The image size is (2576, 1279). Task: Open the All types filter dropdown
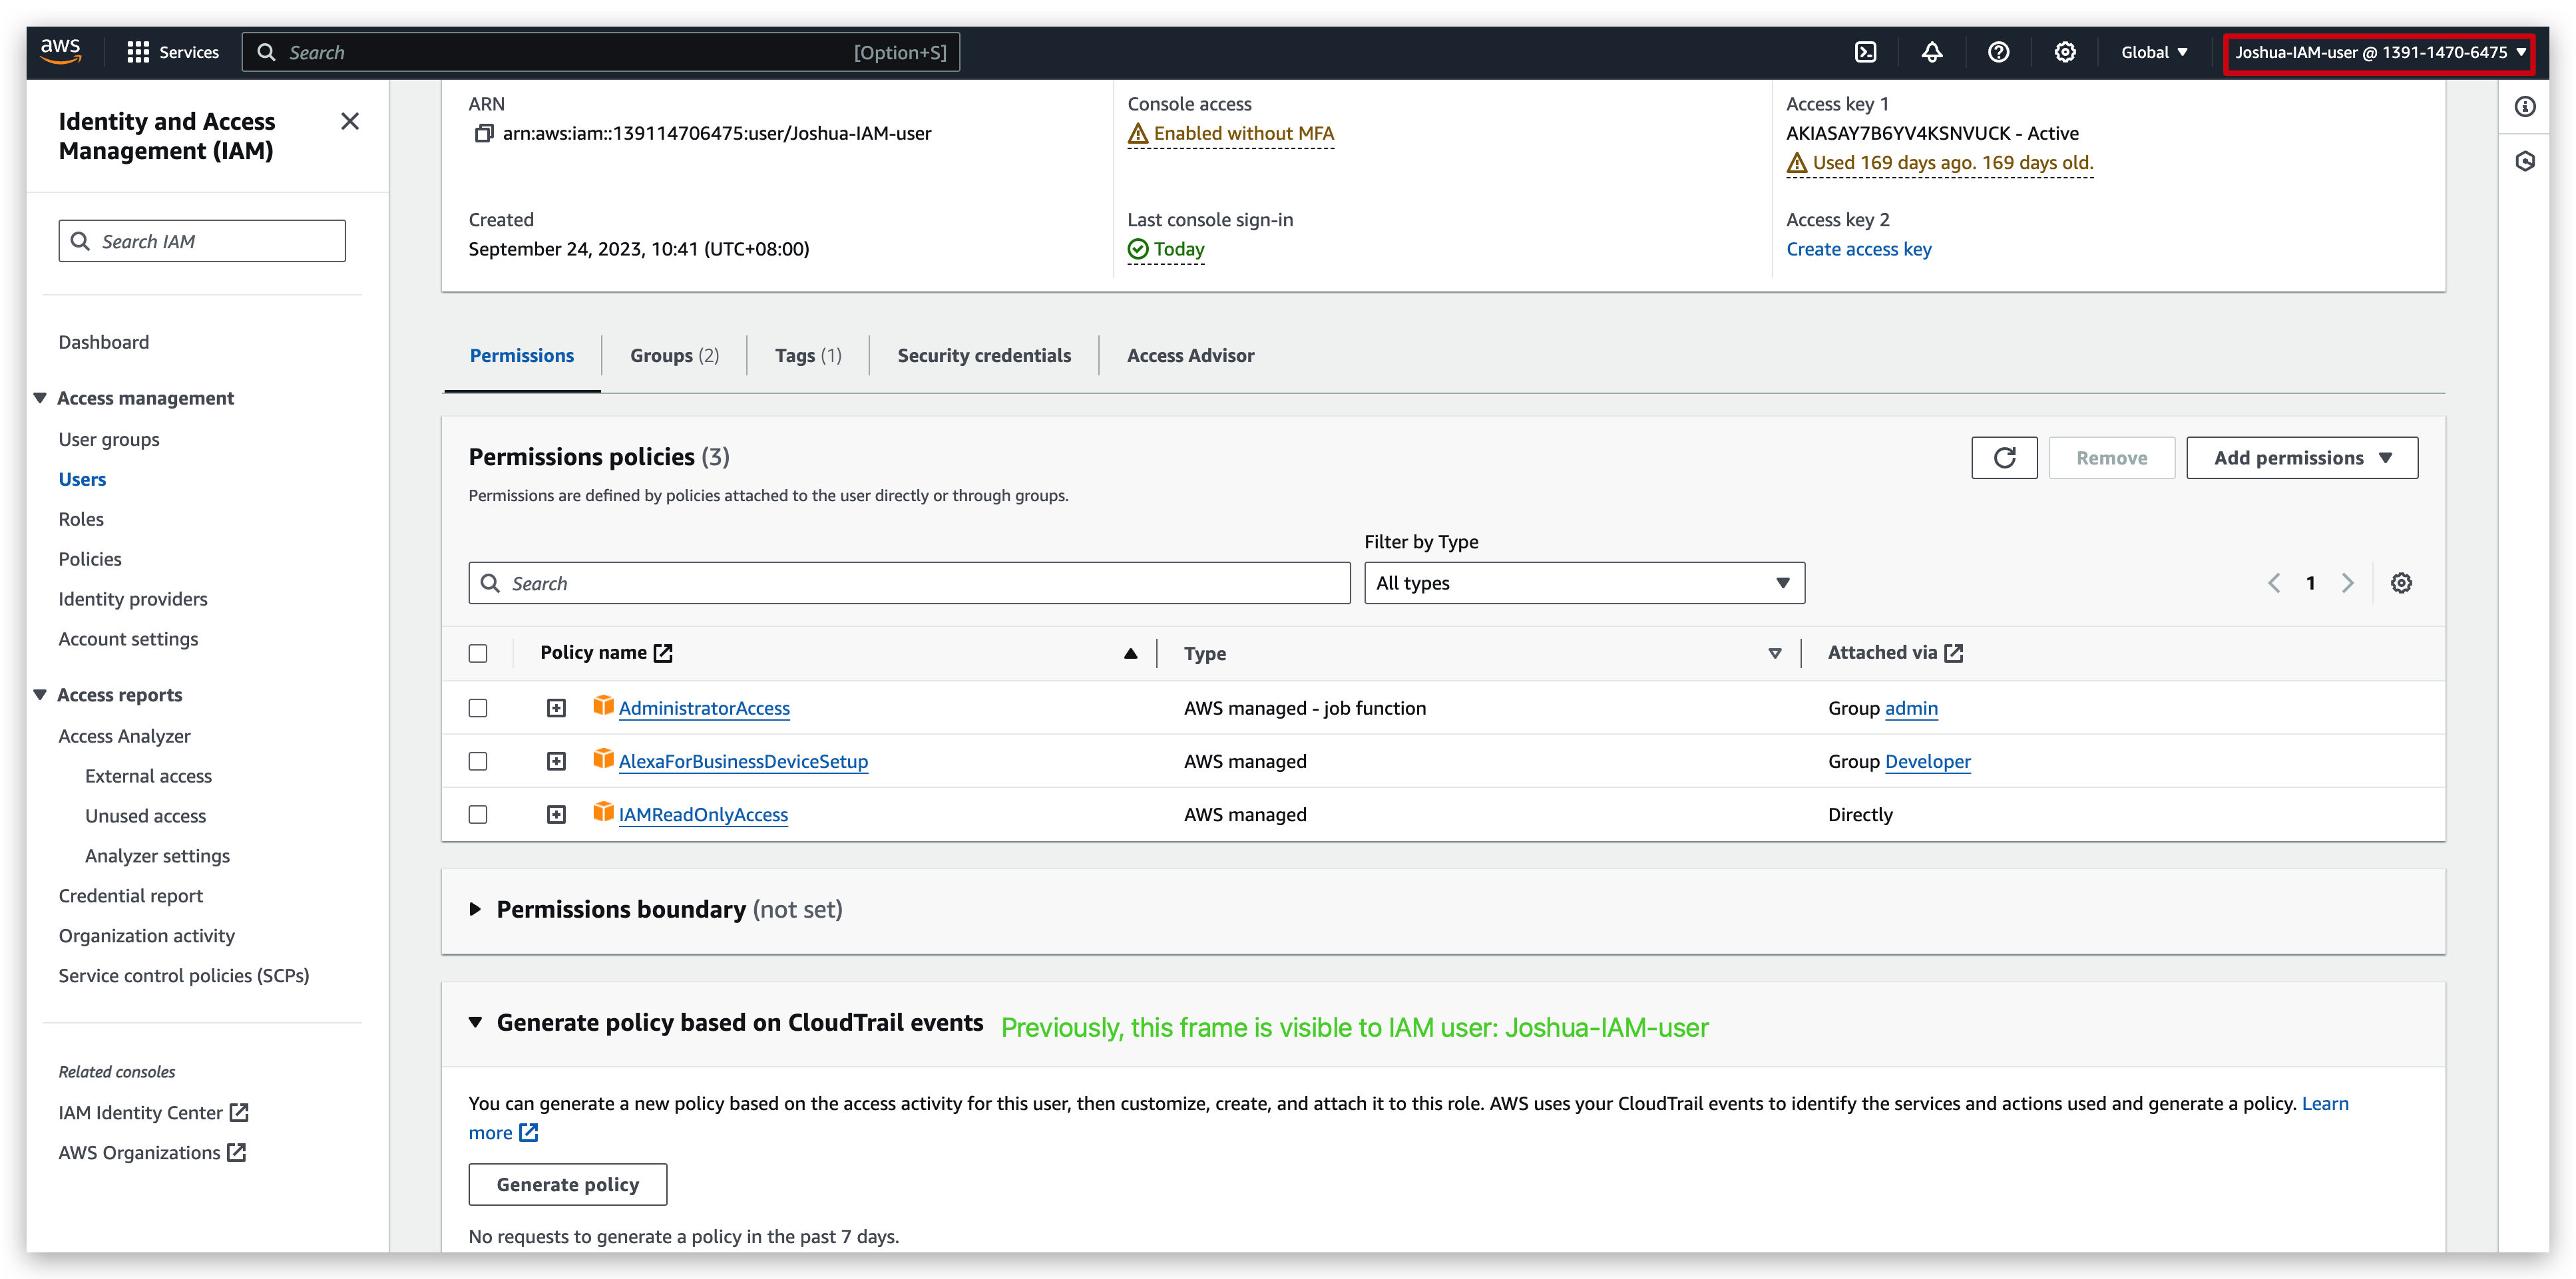pyautogui.click(x=1583, y=583)
